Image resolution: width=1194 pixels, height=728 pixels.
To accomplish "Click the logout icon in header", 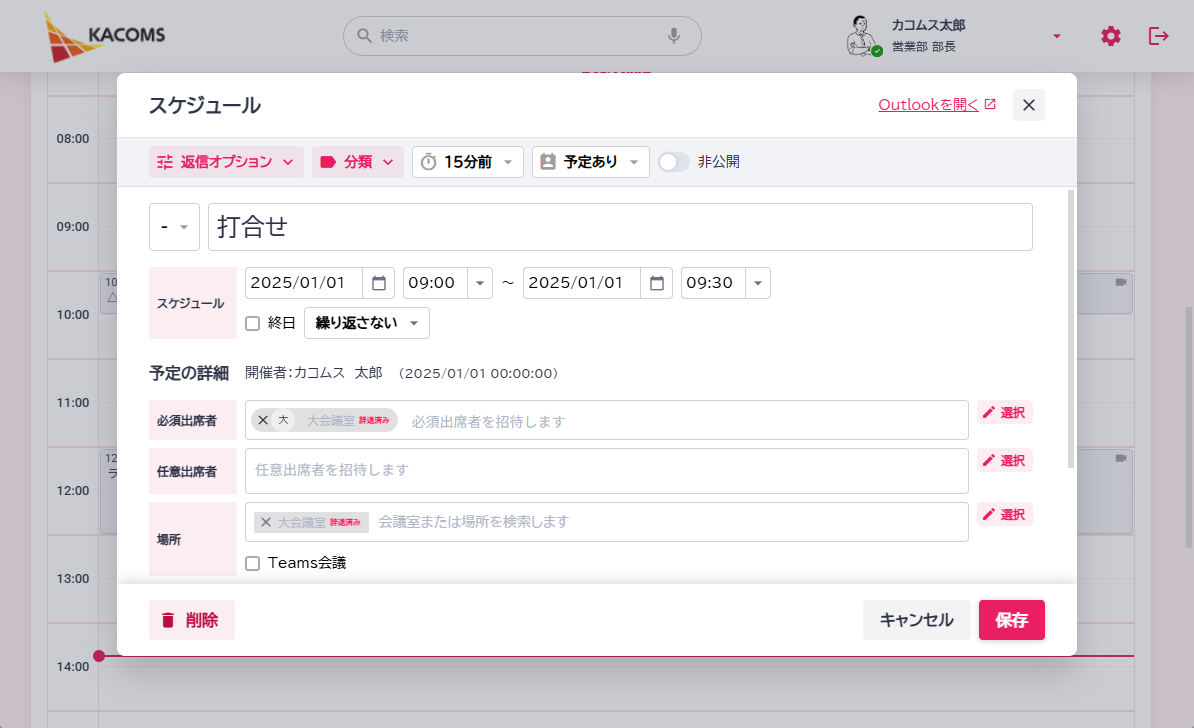I will [x=1158, y=36].
